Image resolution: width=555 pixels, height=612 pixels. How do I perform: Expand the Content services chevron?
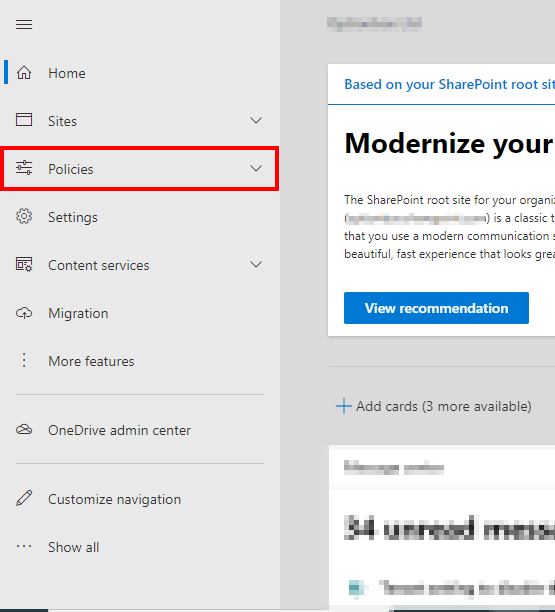click(x=256, y=265)
